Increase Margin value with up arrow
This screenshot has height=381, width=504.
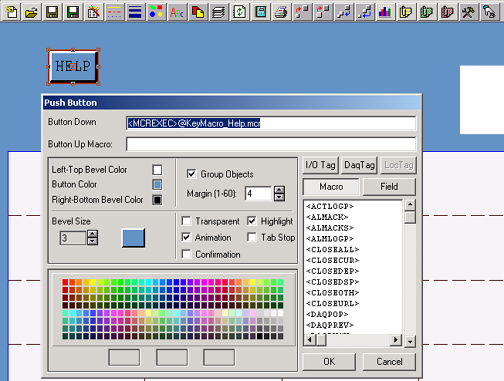pyautogui.click(x=279, y=190)
